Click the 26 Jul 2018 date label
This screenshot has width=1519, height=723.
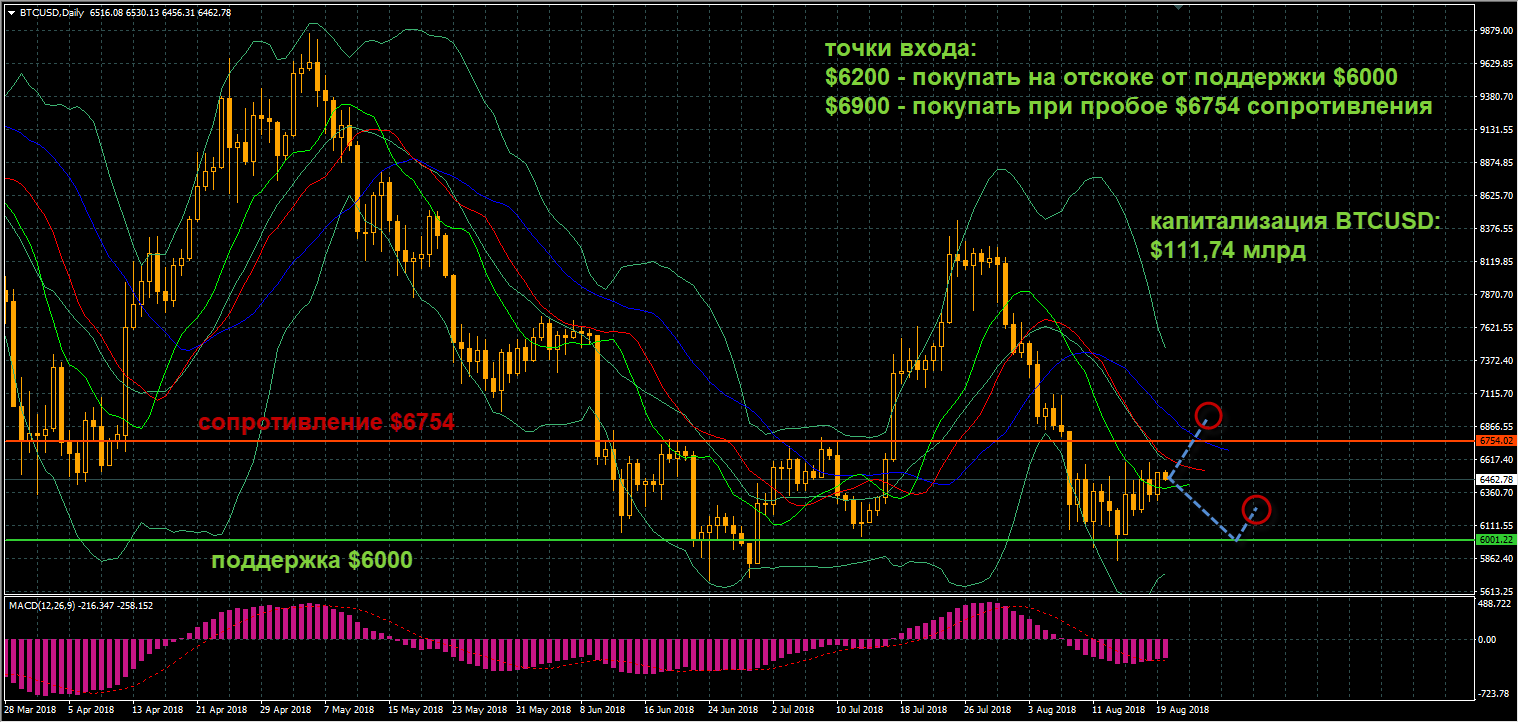[x=988, y=710]
